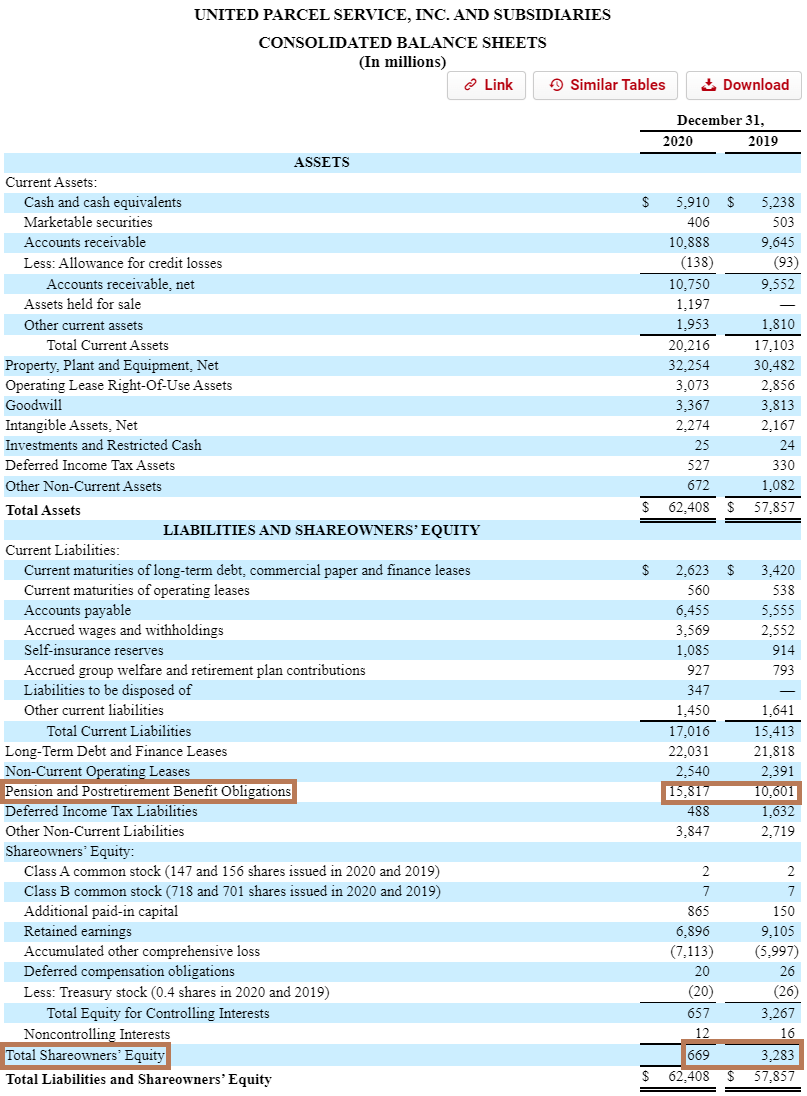
Task: Select the Total Current Liabilities row label
Action: point(118,731)
